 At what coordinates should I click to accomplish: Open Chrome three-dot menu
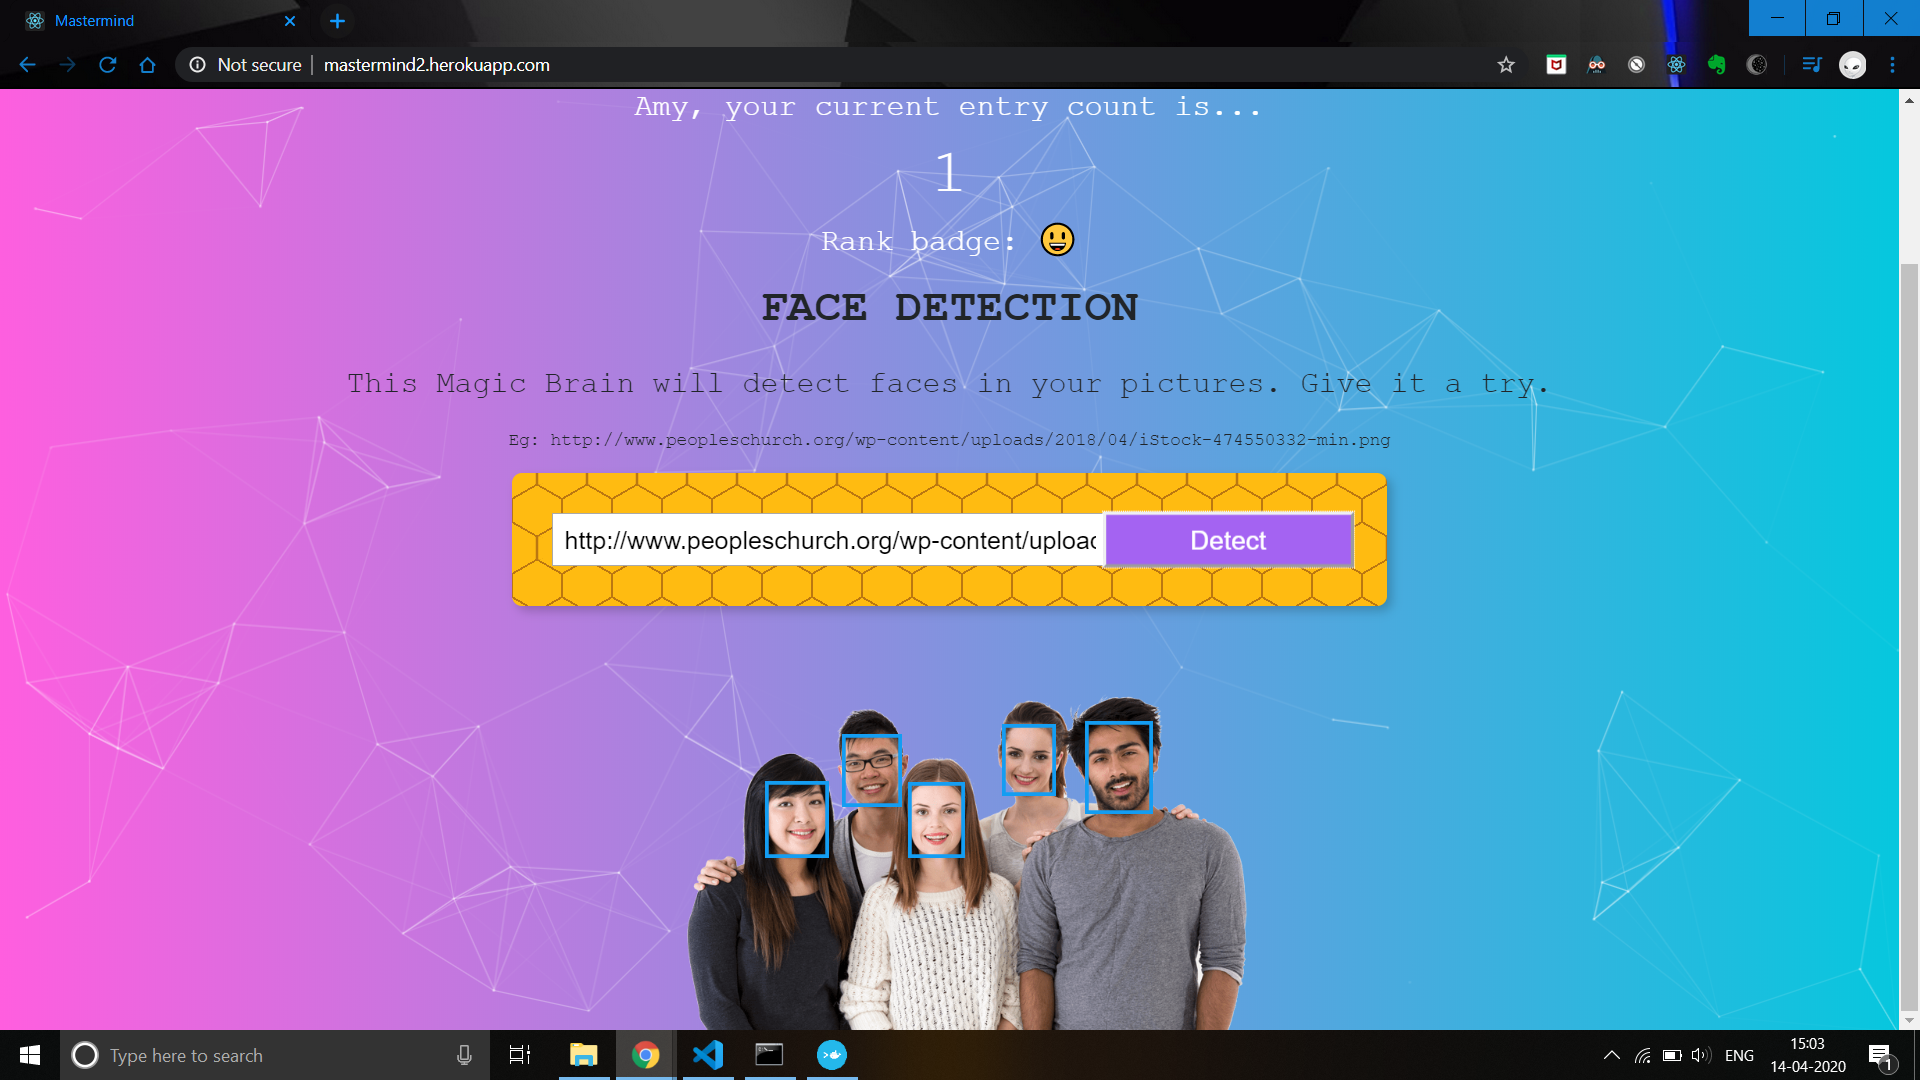click(x=1892, y=65)
